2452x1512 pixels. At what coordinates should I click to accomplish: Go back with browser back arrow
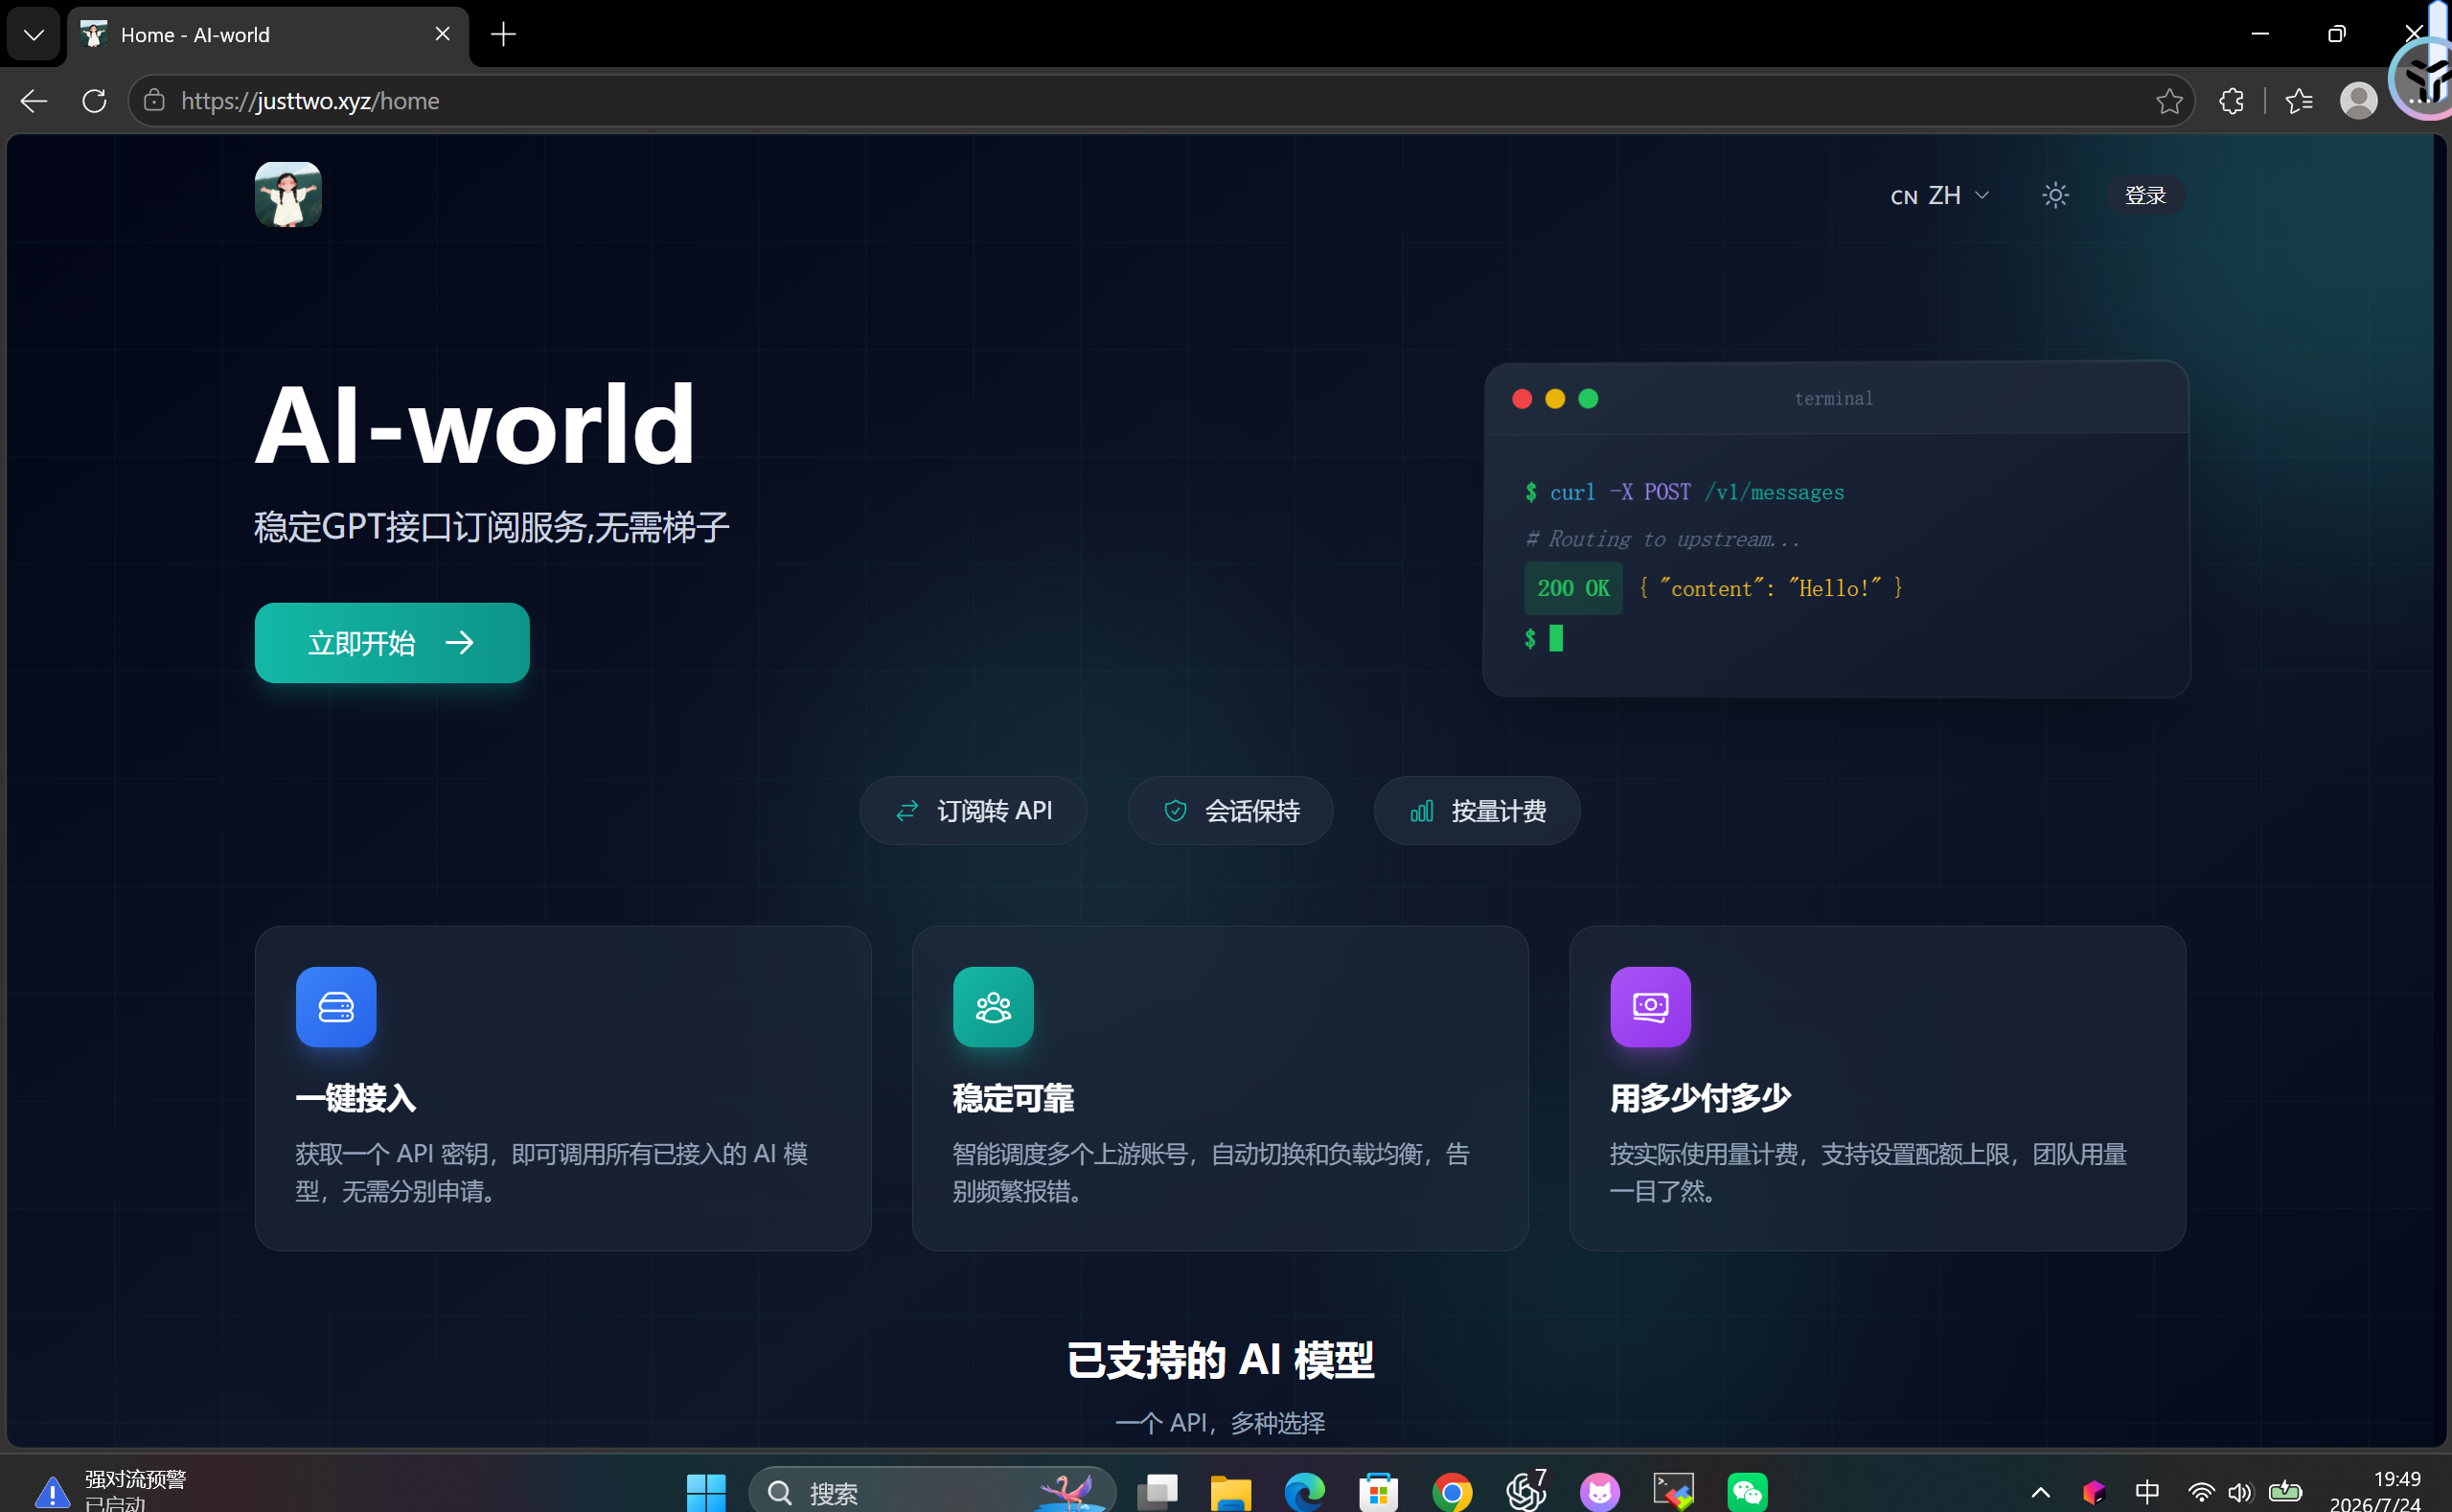tap(34, 101)
